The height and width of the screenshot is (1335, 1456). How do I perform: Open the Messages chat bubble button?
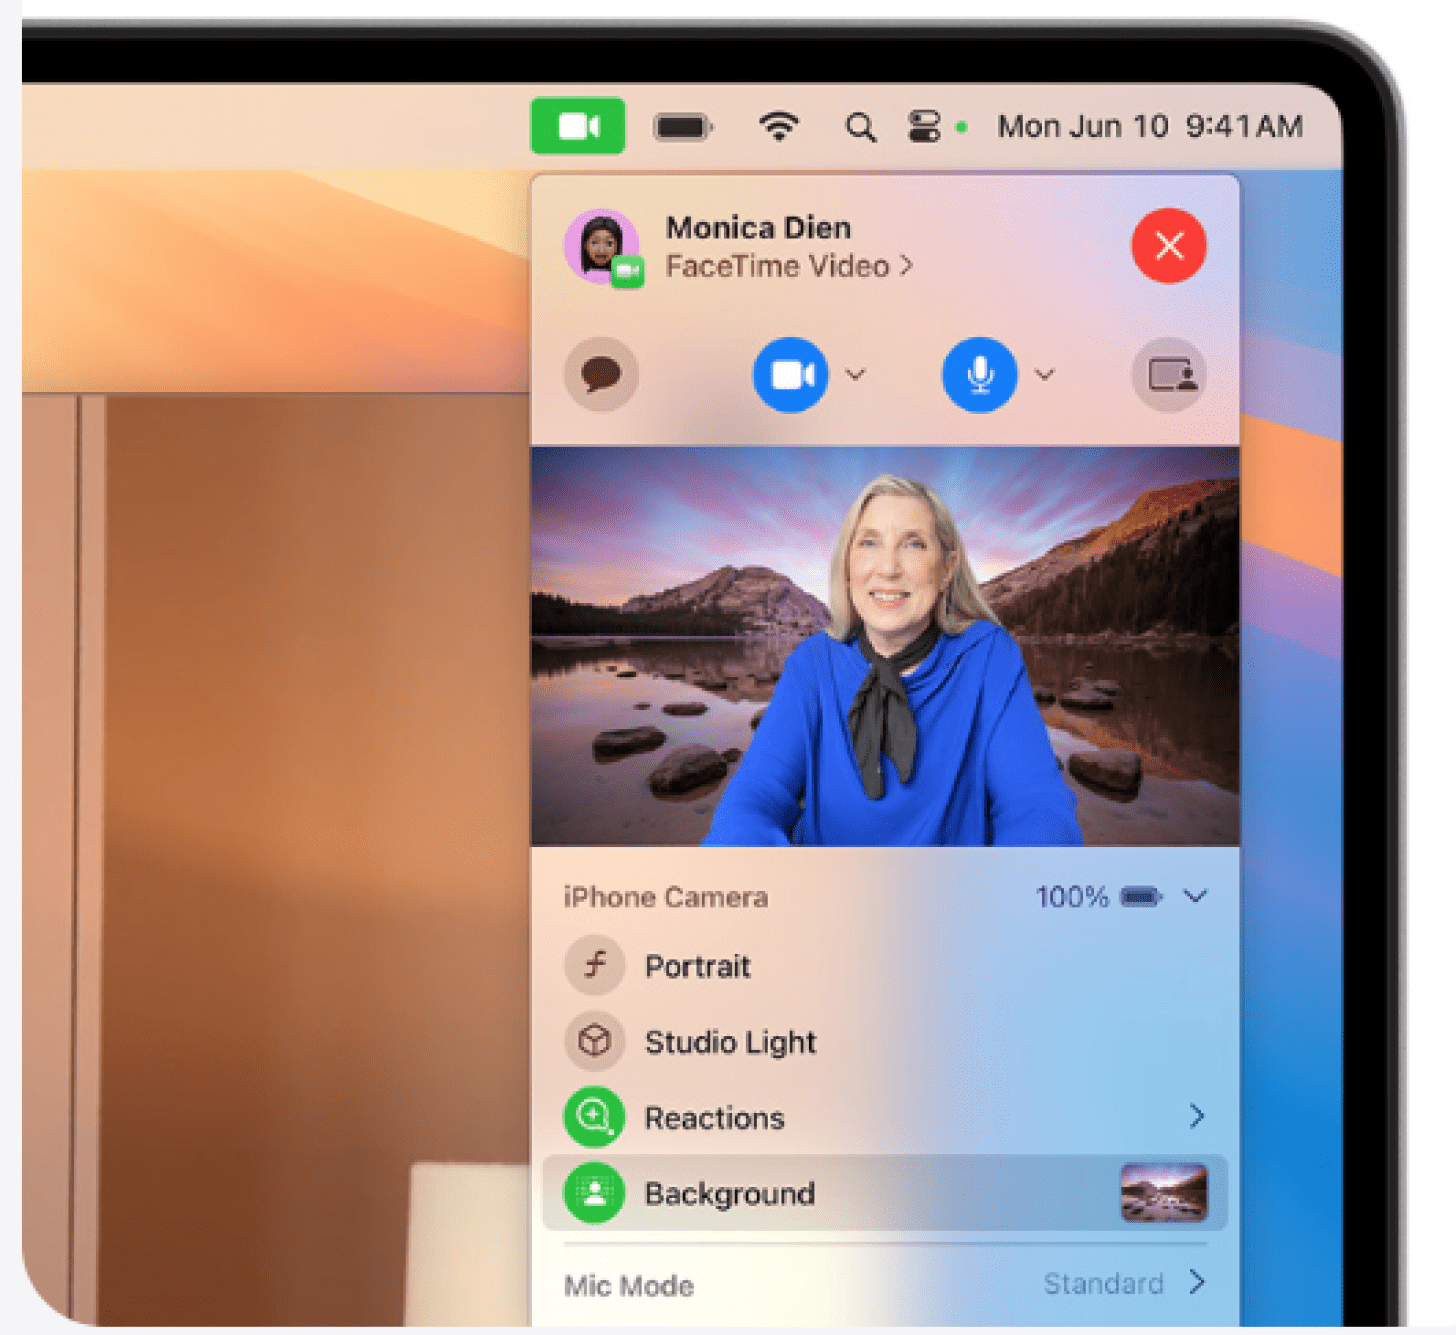pyautogui.click(x=601, y=375)
